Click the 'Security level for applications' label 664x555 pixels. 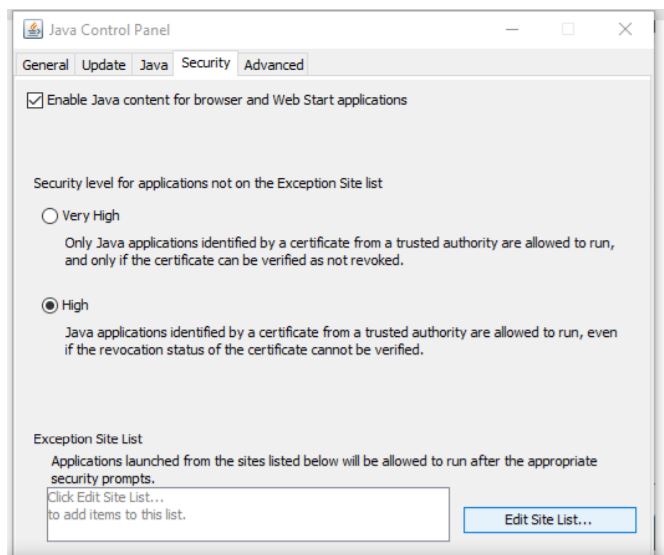point(208,183)
